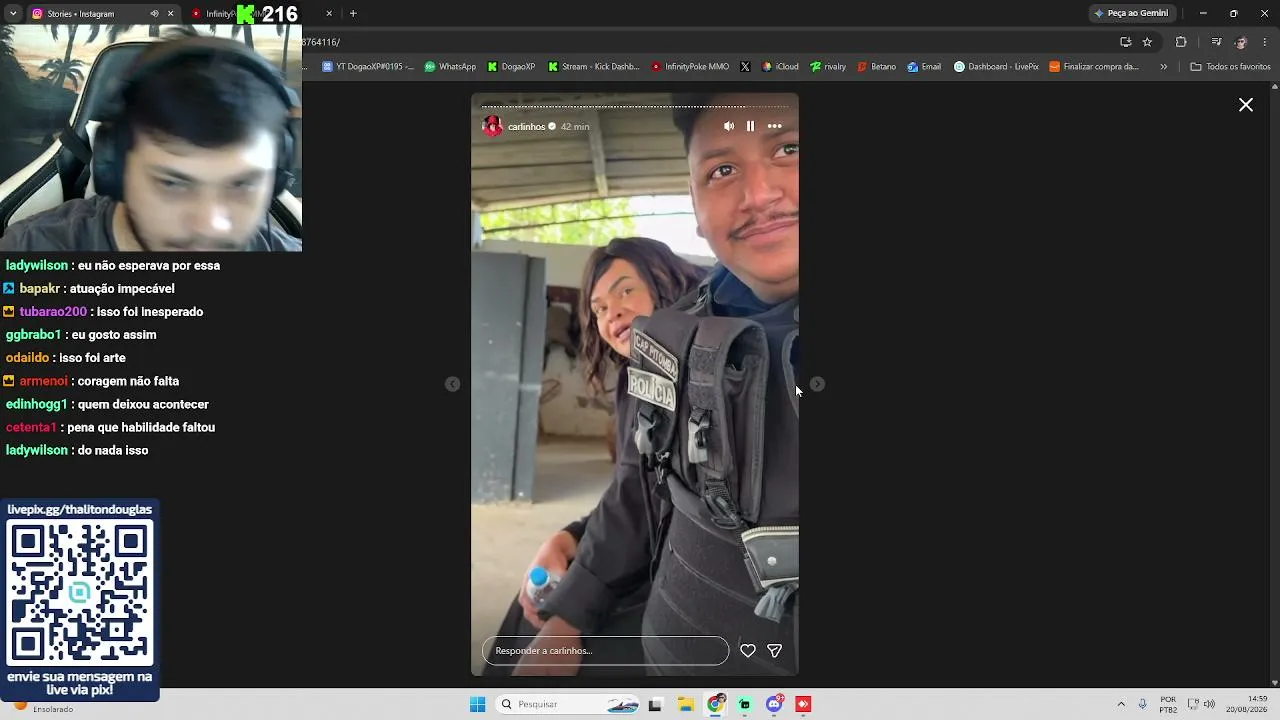Share the story via the send icon
Screen dimensions: 1280x720
coord(774,651)
